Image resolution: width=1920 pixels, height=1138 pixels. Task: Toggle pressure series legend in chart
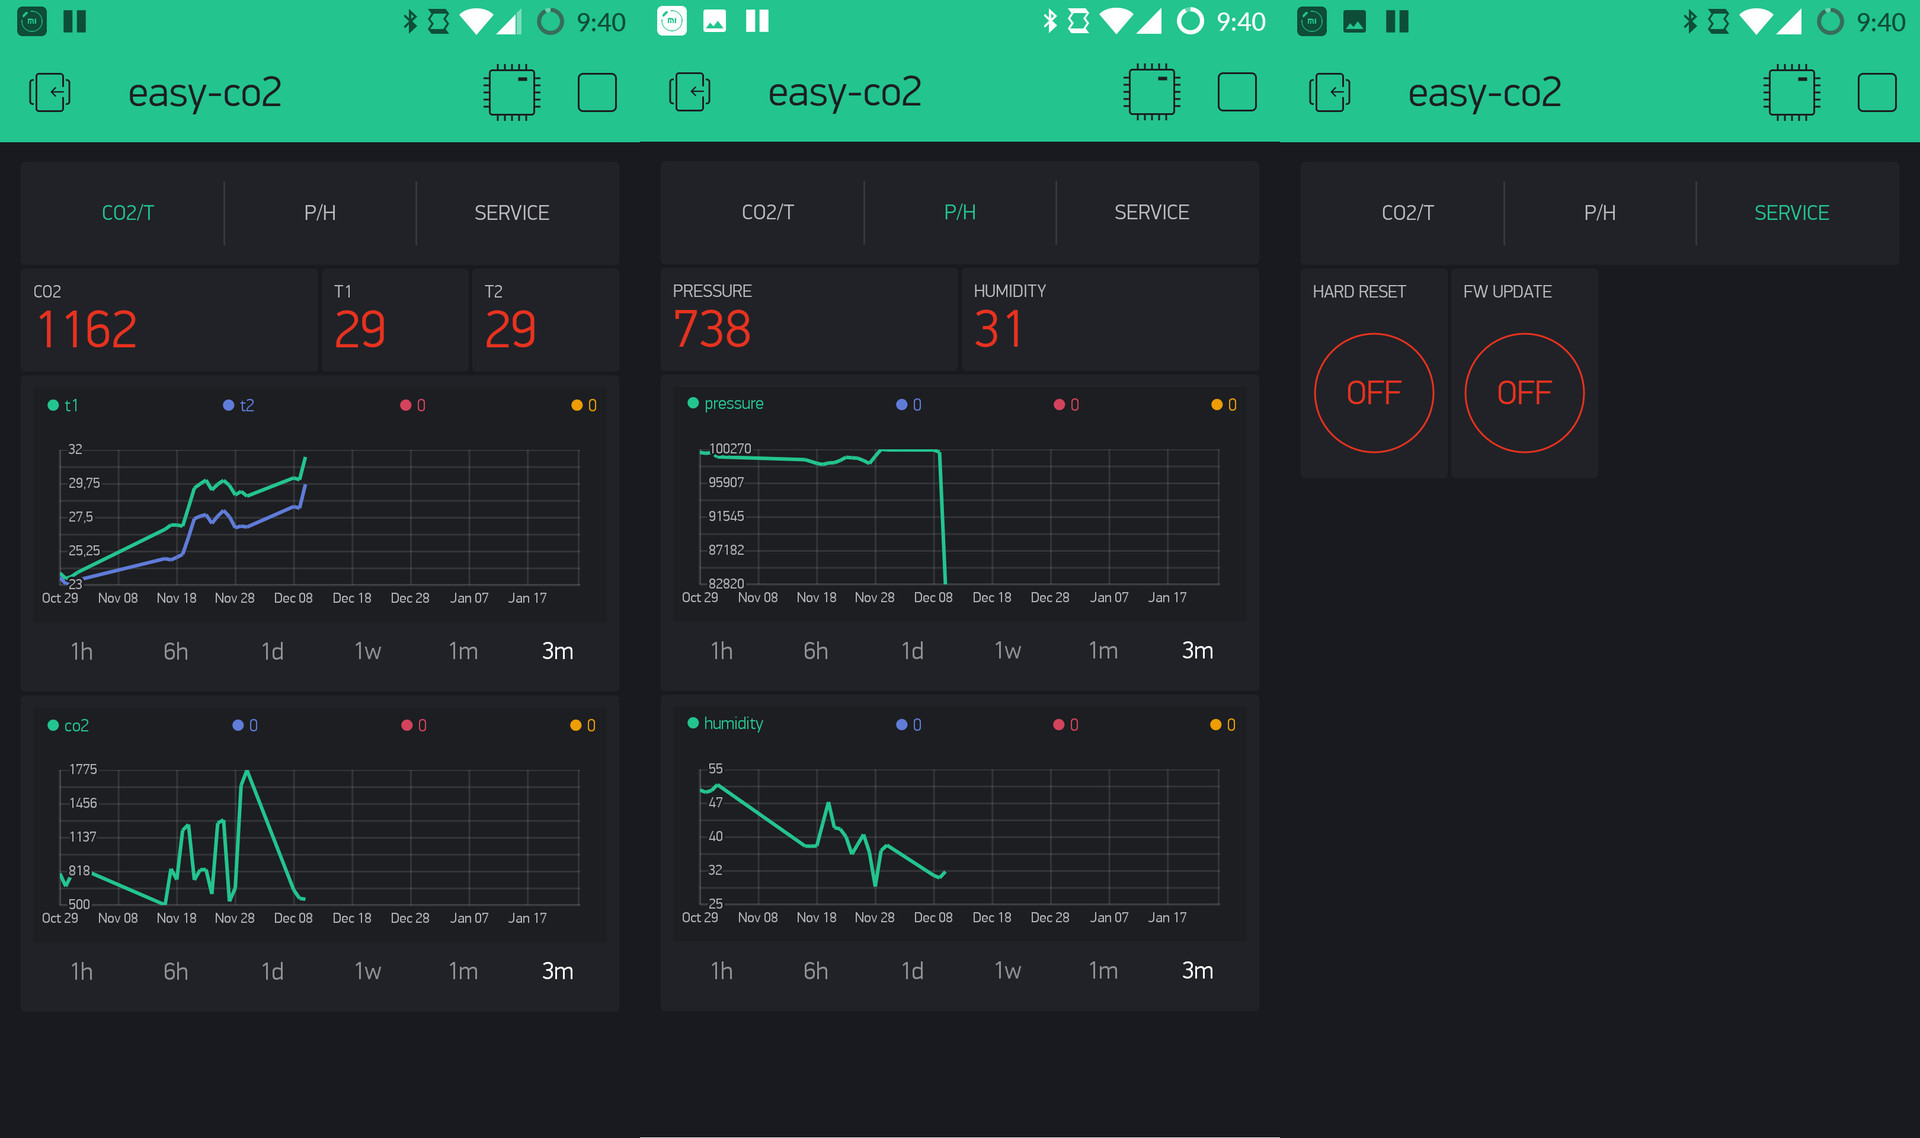[x=725, y=404]
